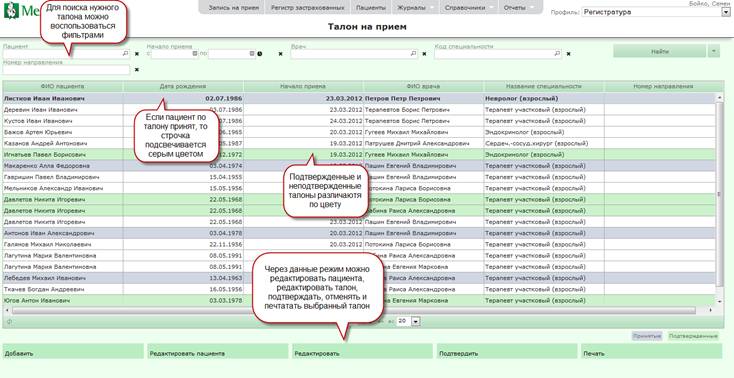Click the vertical scrollbar of the table
This screenshot has height=378, width=734.
(719, 194)
